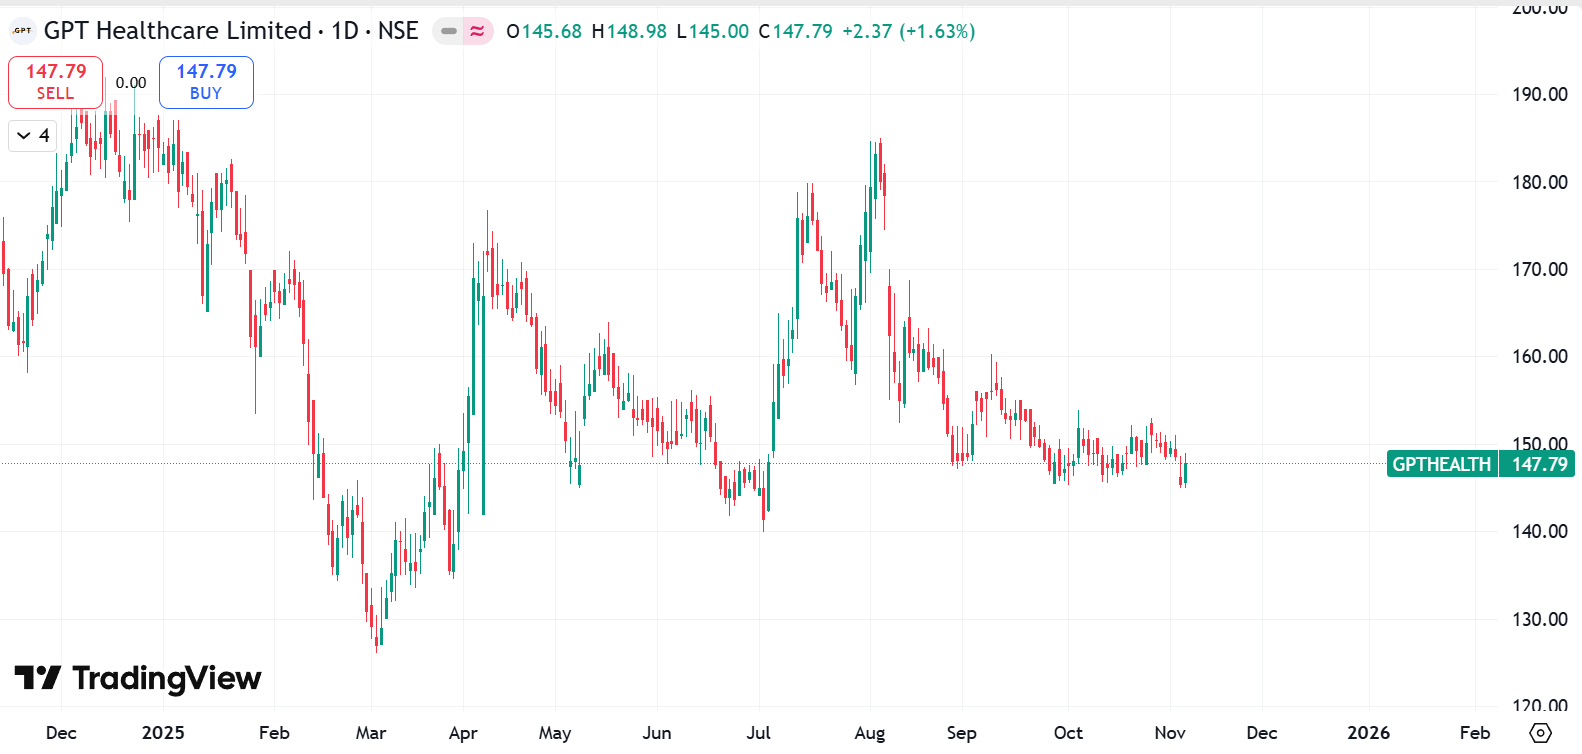This screenshot has width=1582, height=754.
Task: Click the 2026 label on time axis
Action: click(1368, 733)
